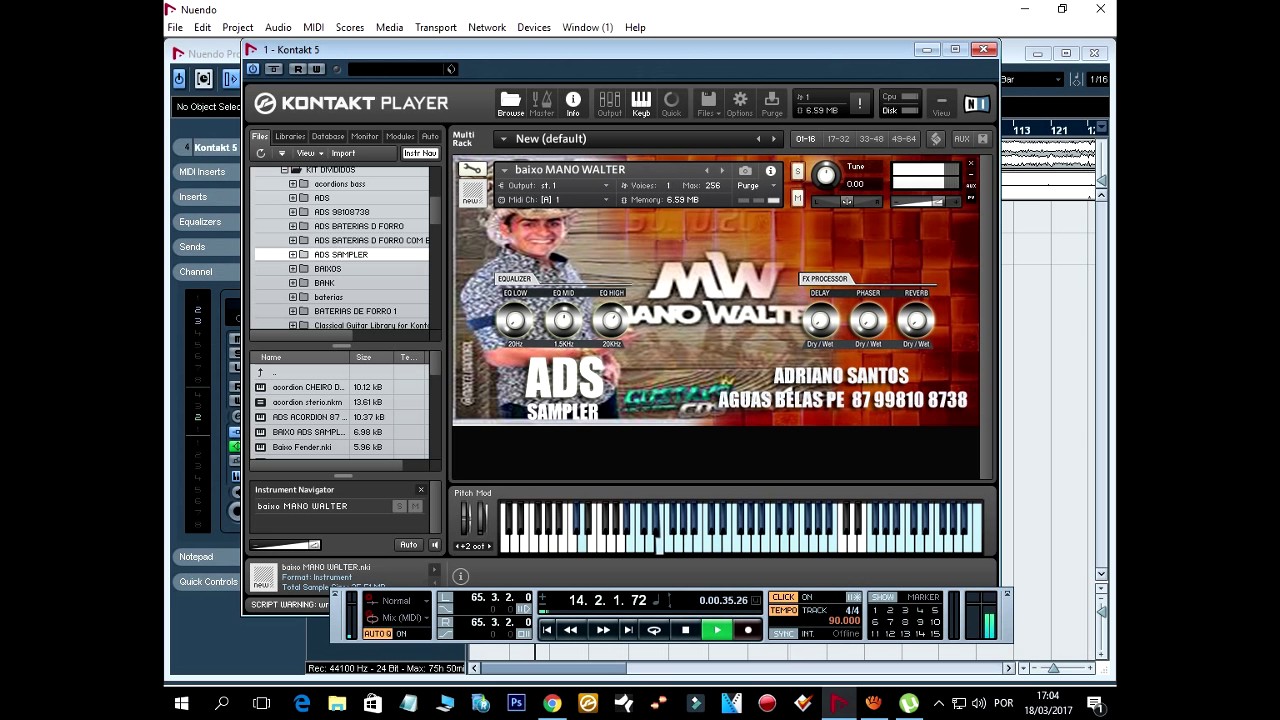Mute the baixo MANO WALTER instrument
Image resolution: width=1280 pixels, height=720 pixels.
point(797,198)
